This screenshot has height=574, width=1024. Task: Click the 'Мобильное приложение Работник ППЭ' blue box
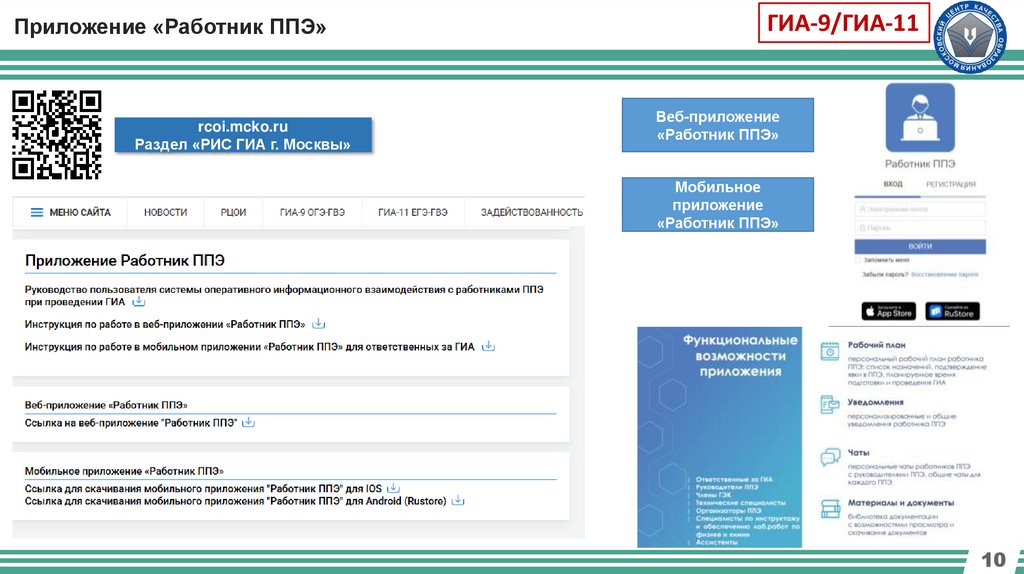click(718, 204)
